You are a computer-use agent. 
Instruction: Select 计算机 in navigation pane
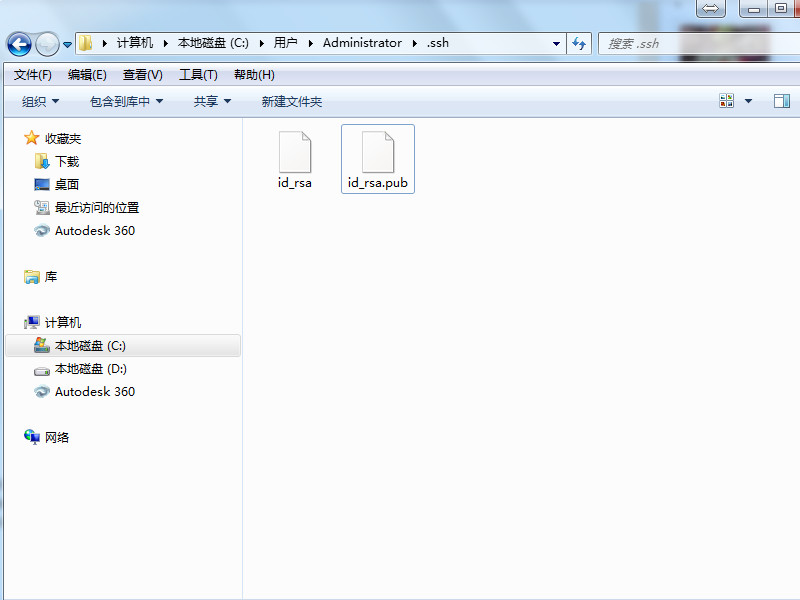tap(63, 322)
